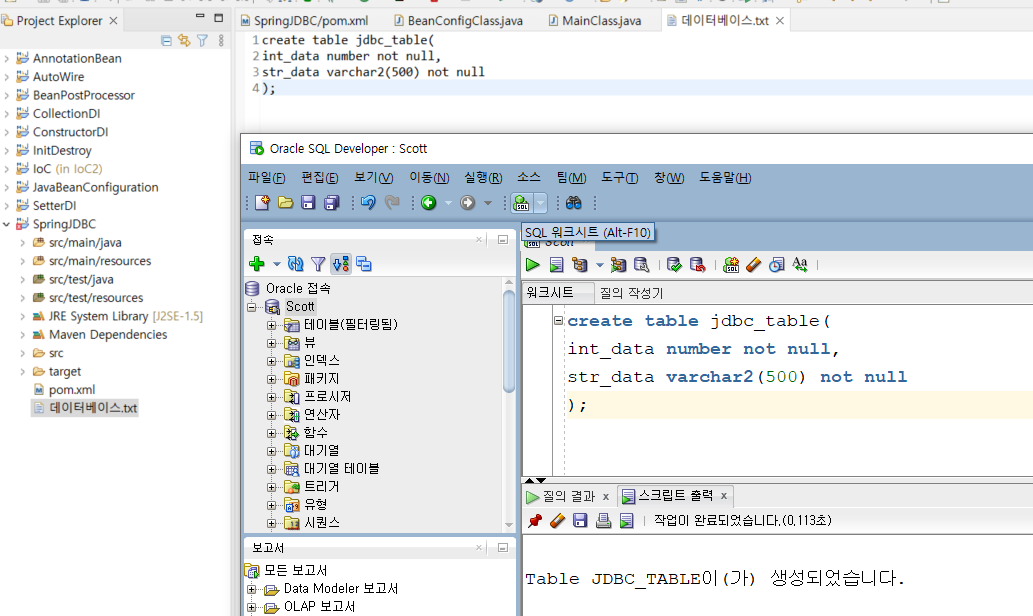Run script icon in worksheet toolbar
The image size is (1033, 616).
coord(557,265)
